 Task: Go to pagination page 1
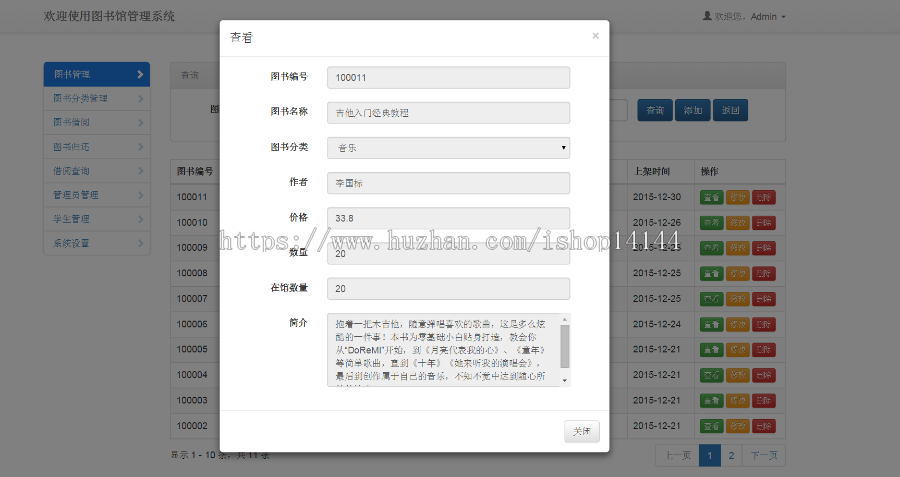point(710,455)
